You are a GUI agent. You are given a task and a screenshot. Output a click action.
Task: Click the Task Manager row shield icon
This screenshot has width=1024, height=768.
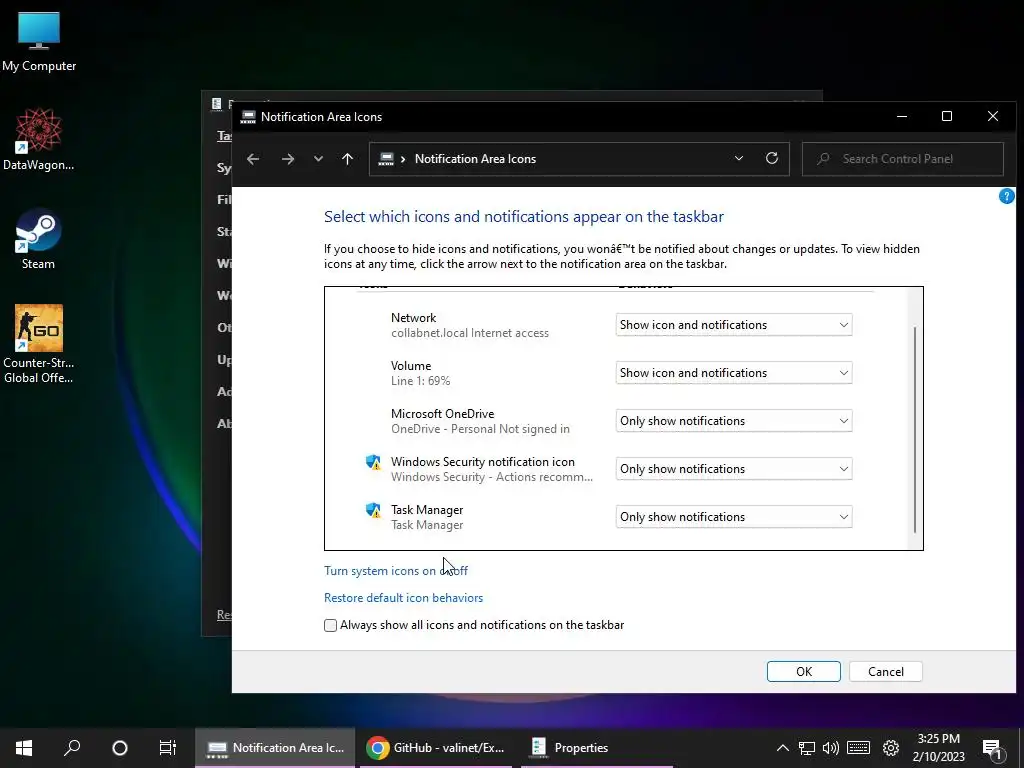click(x=374, y=510)
